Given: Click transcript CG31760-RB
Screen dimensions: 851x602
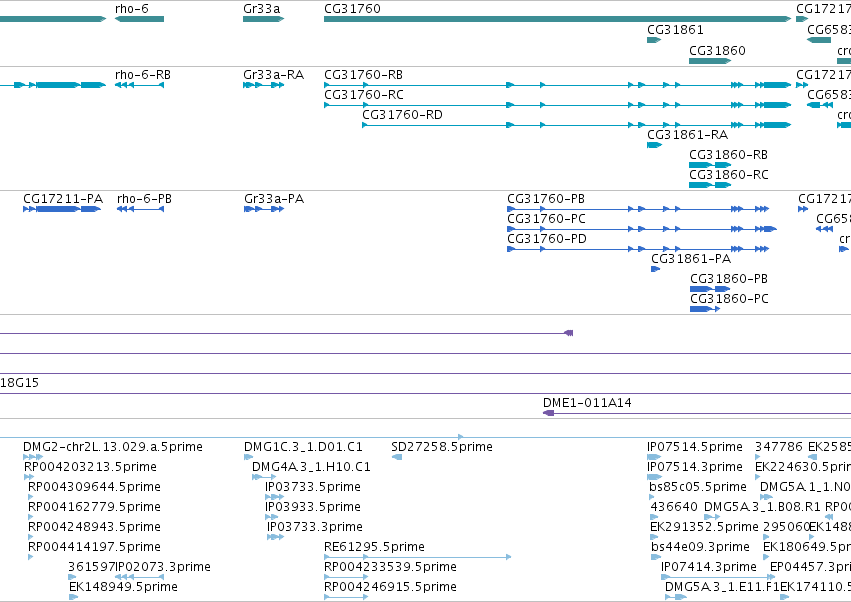Looking at the screenshot, I should pos(557,85).
